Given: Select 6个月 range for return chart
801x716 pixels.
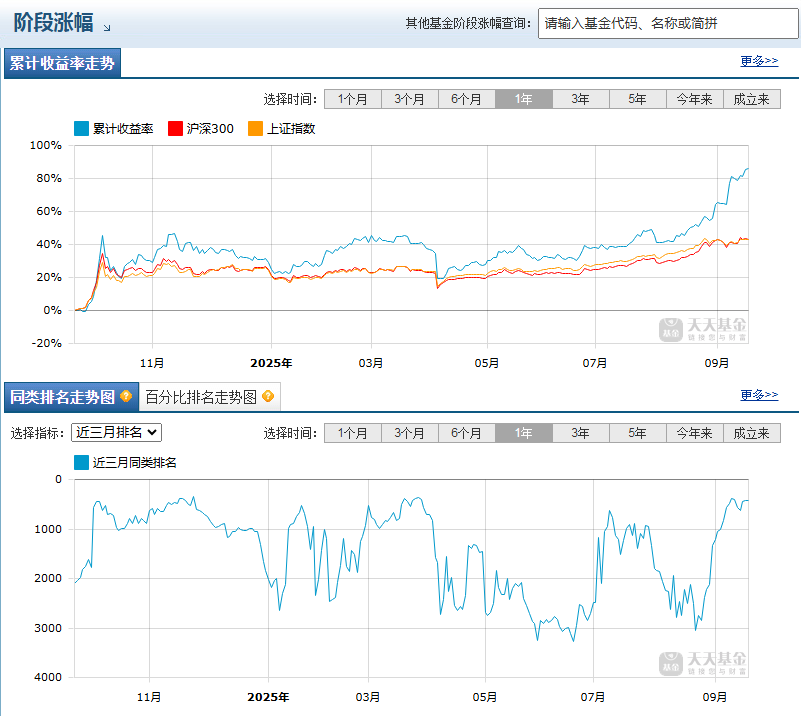Looking at the screenshot, I should point(467,99).
